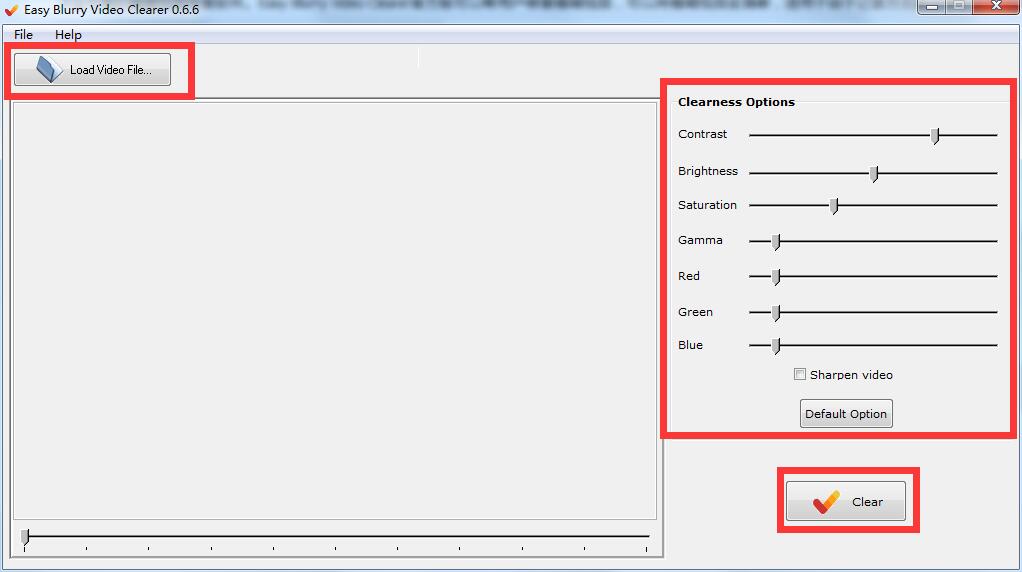Click the Saturation label
The image size is (1022, 572).
707,205
